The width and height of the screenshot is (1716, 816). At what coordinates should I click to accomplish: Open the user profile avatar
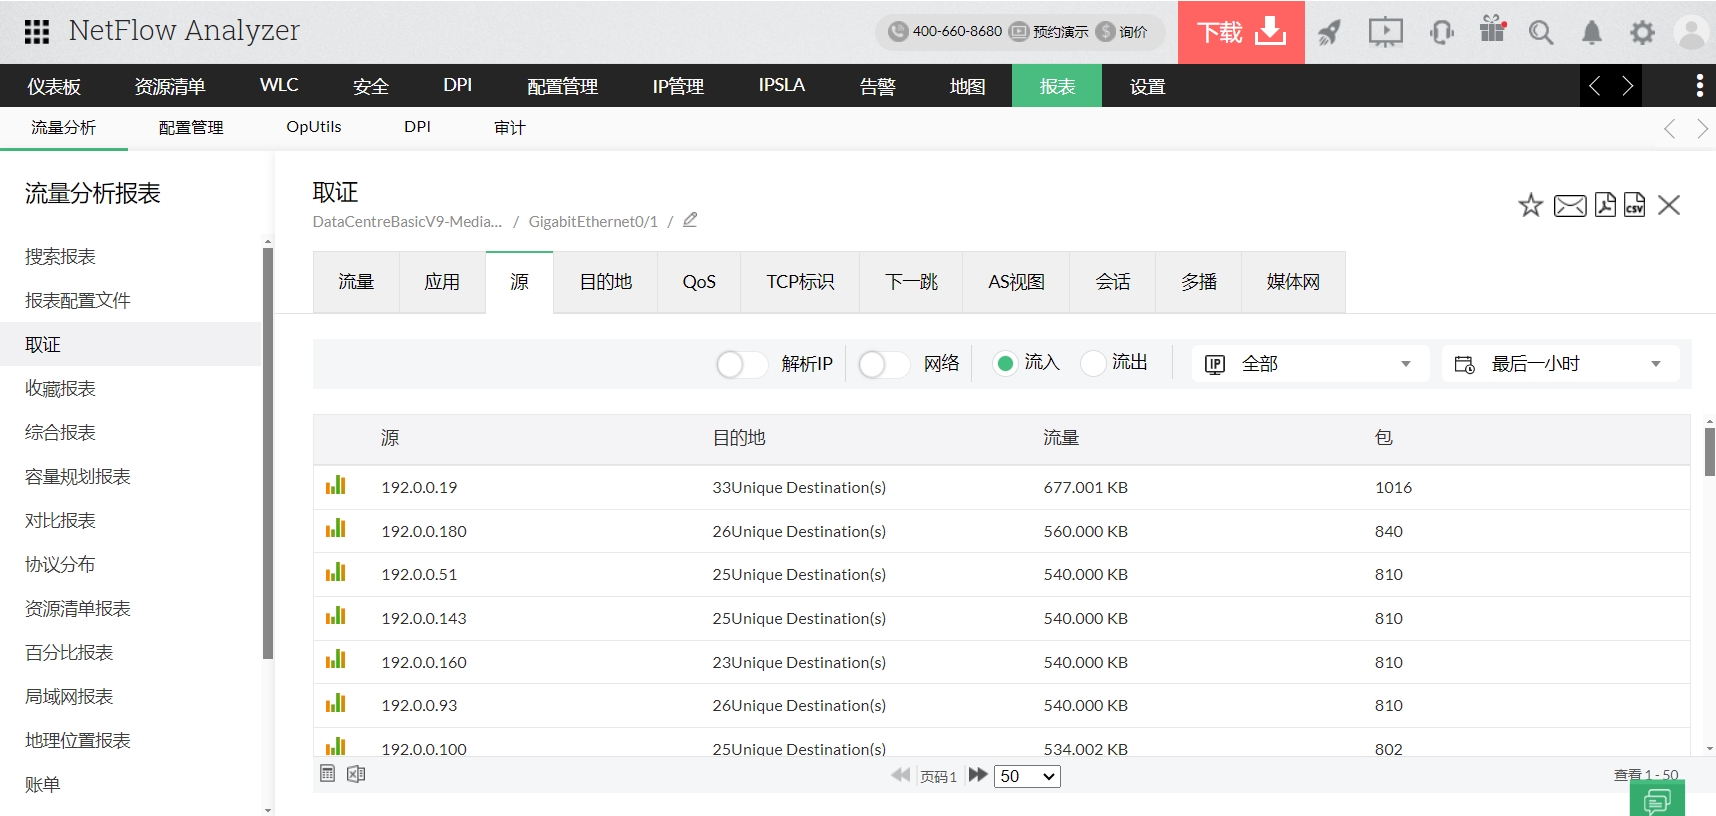tap(1691, 33)
